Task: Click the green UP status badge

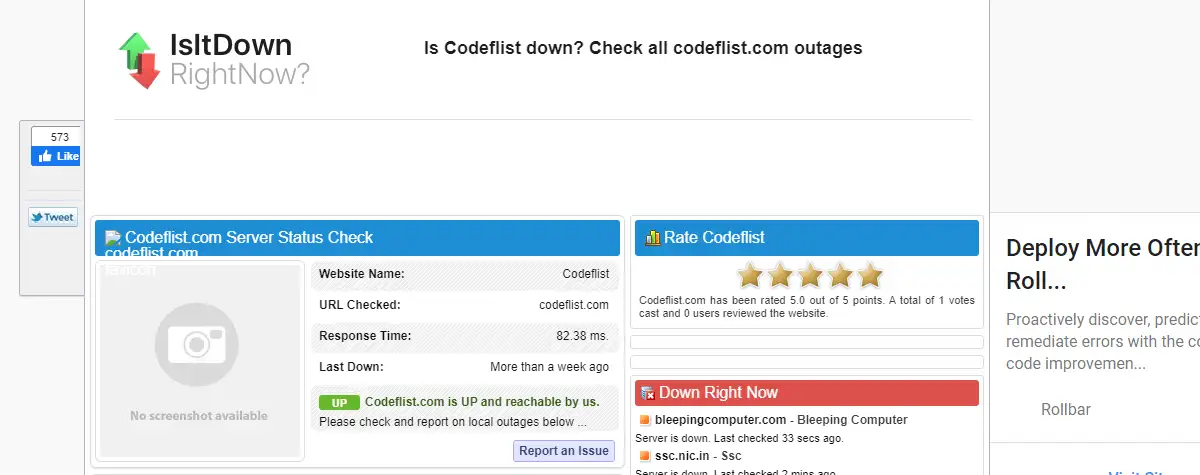Action: [x=339, y=402]
